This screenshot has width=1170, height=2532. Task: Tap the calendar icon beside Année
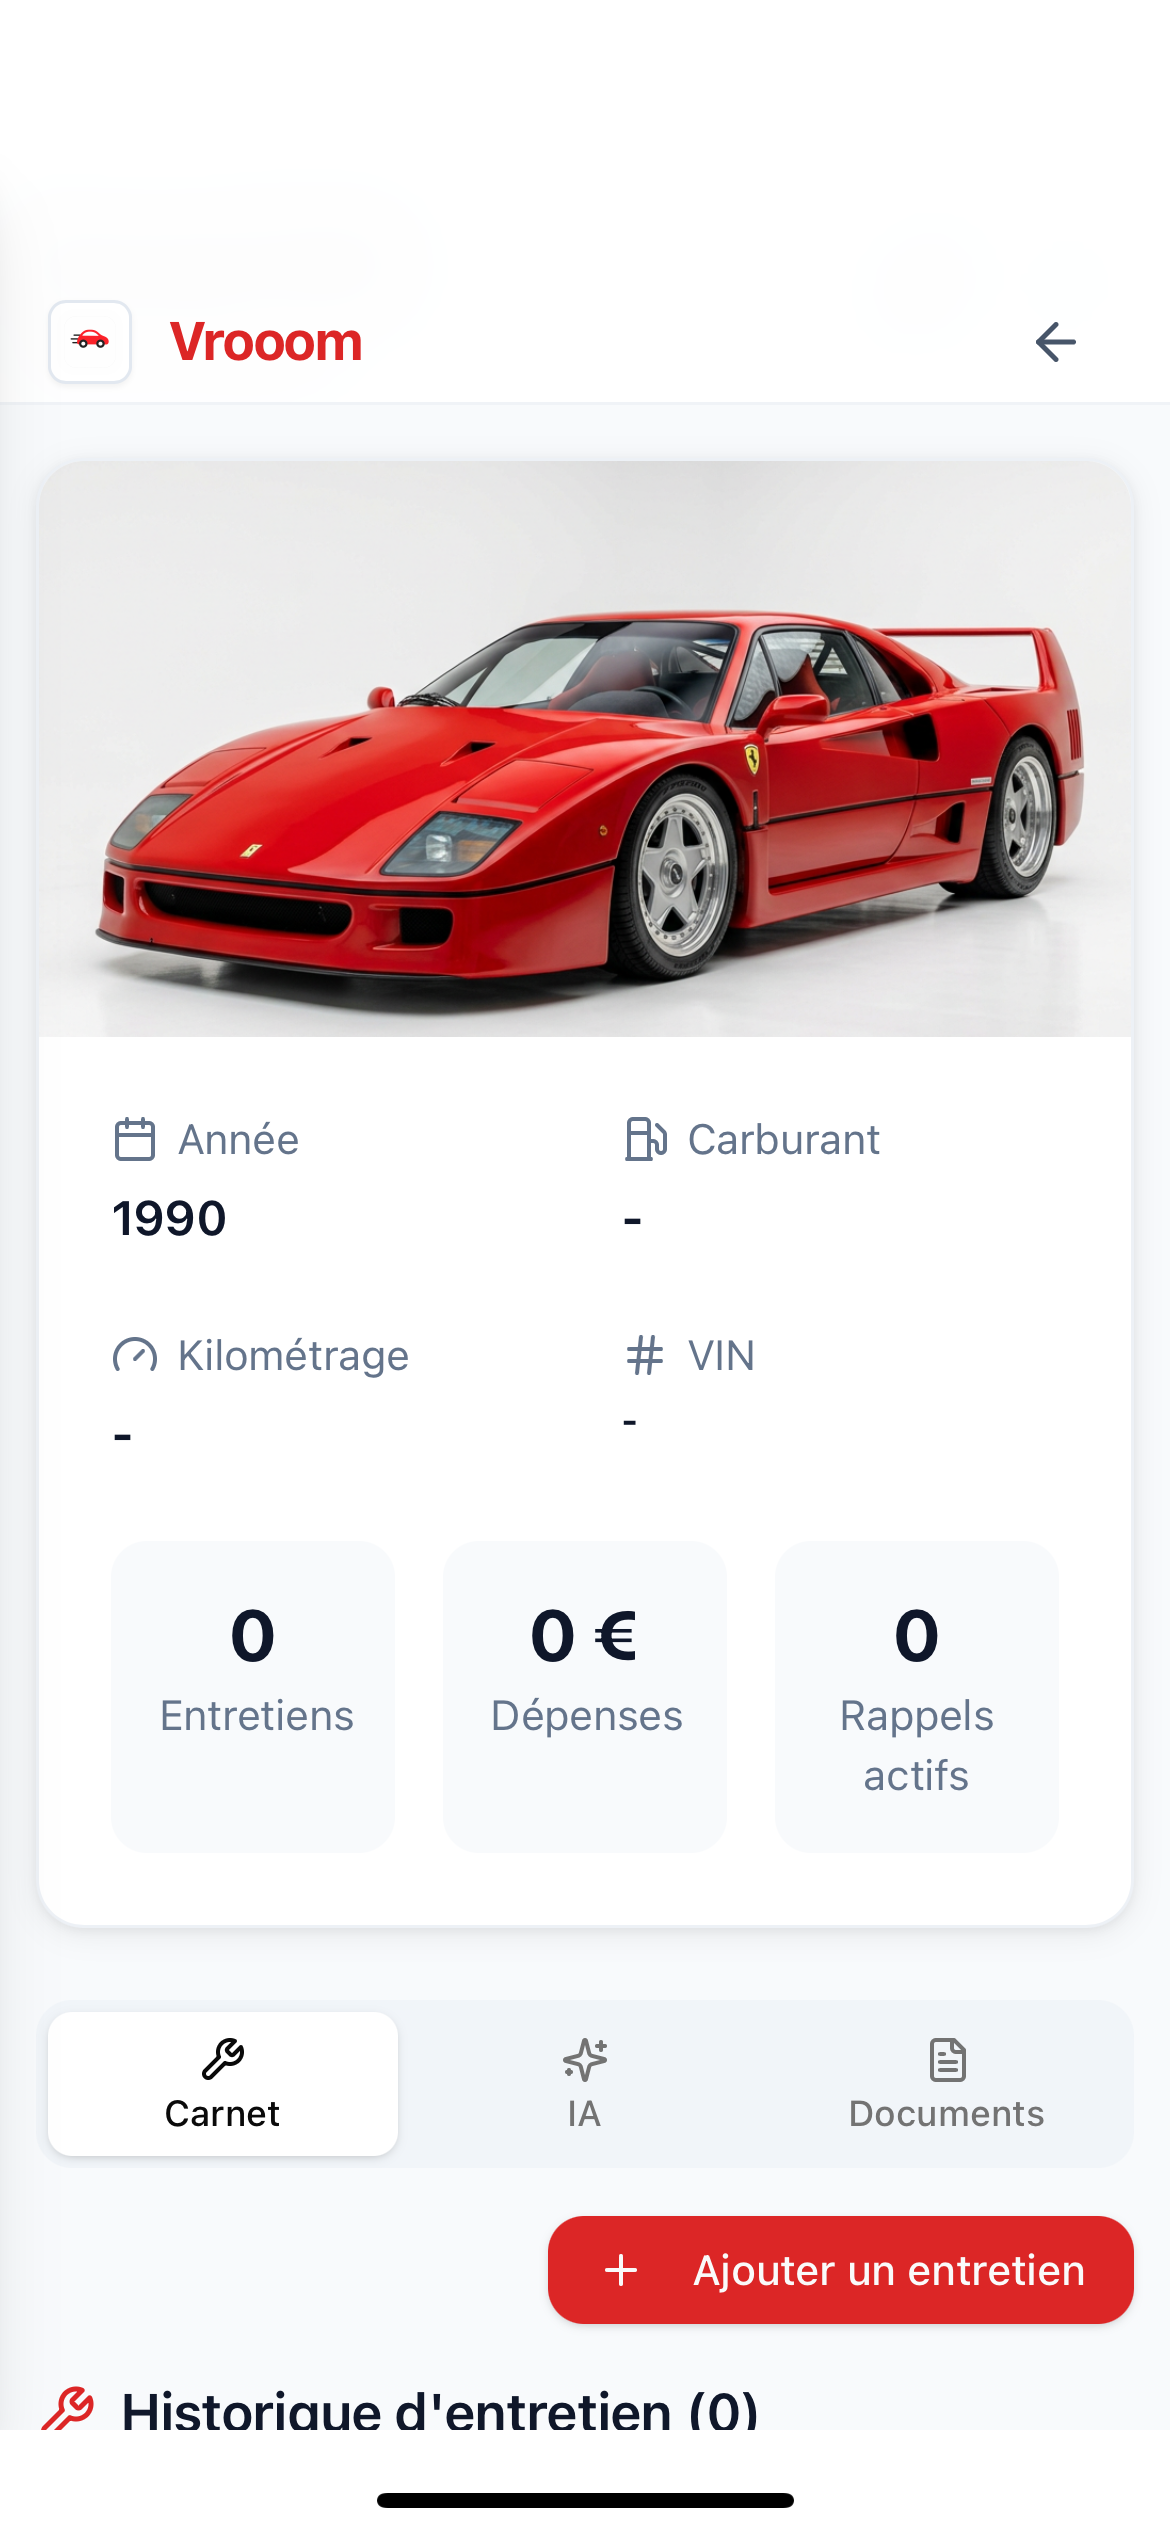click(135, 1139)
